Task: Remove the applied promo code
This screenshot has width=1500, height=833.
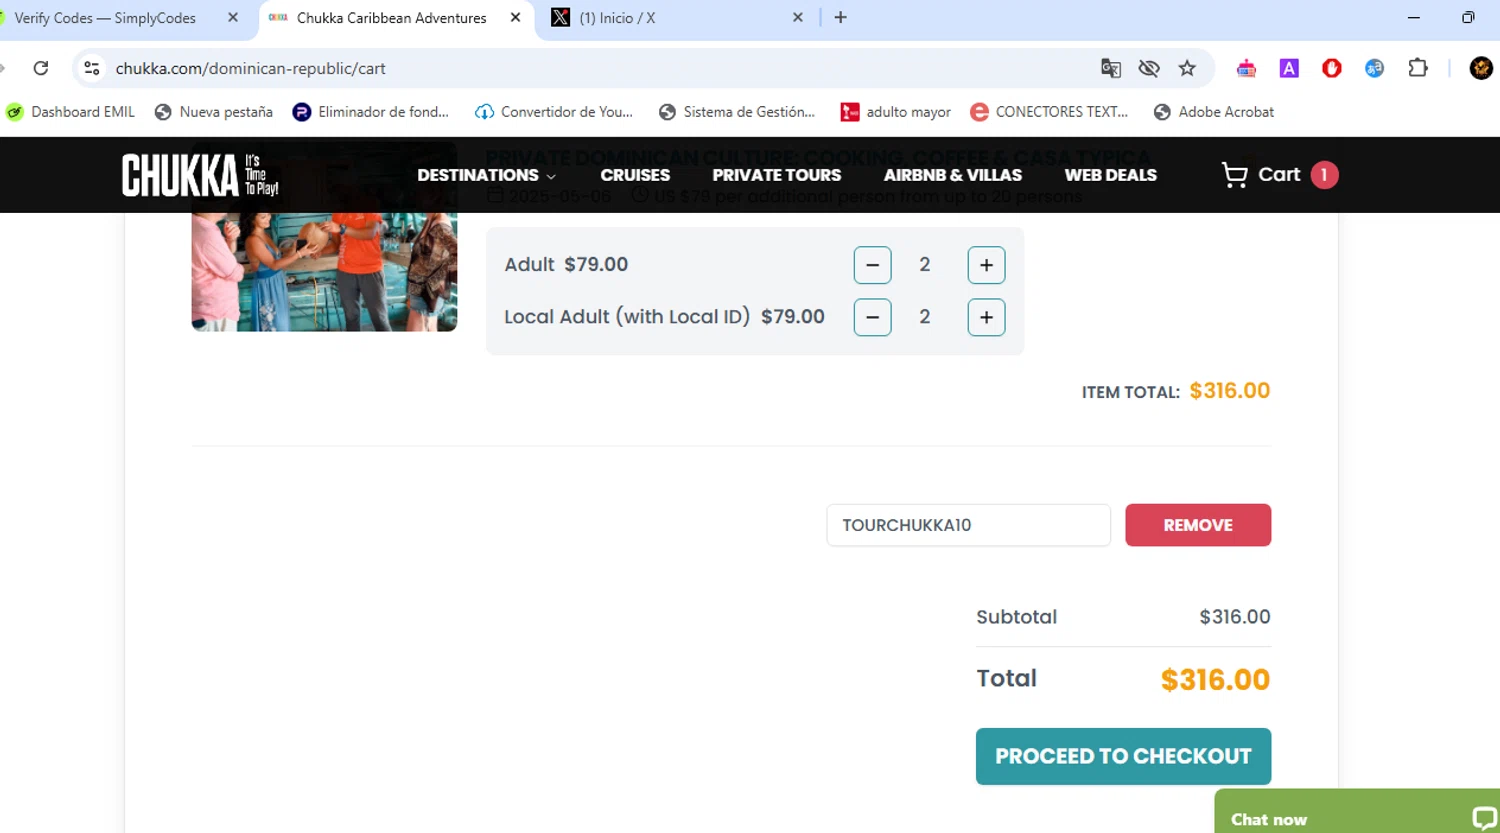Action: tap(1198, 525)
